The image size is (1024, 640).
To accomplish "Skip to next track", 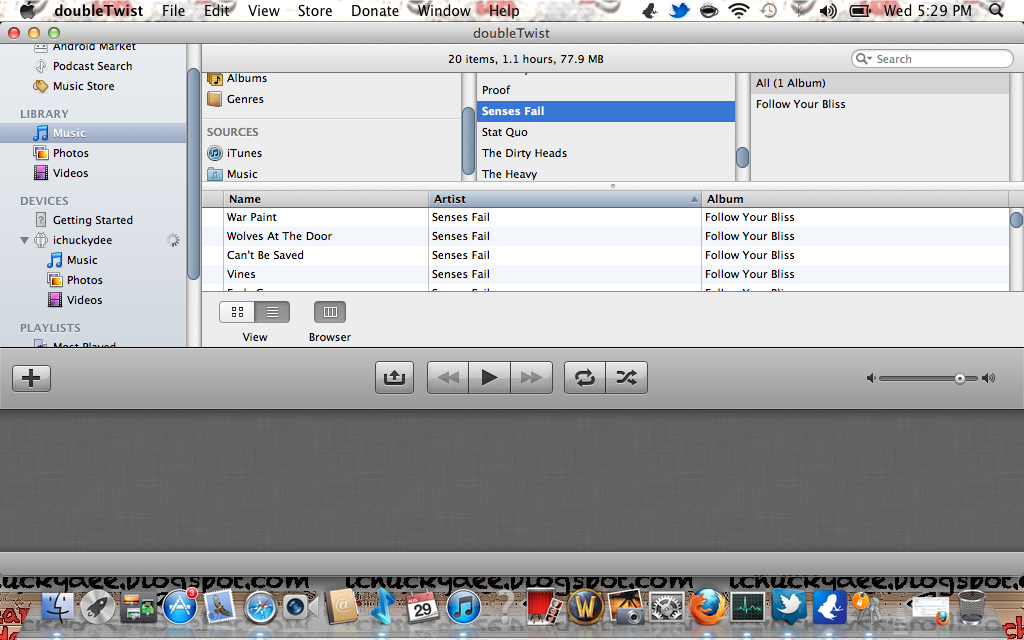I will [x=531, y=377].
